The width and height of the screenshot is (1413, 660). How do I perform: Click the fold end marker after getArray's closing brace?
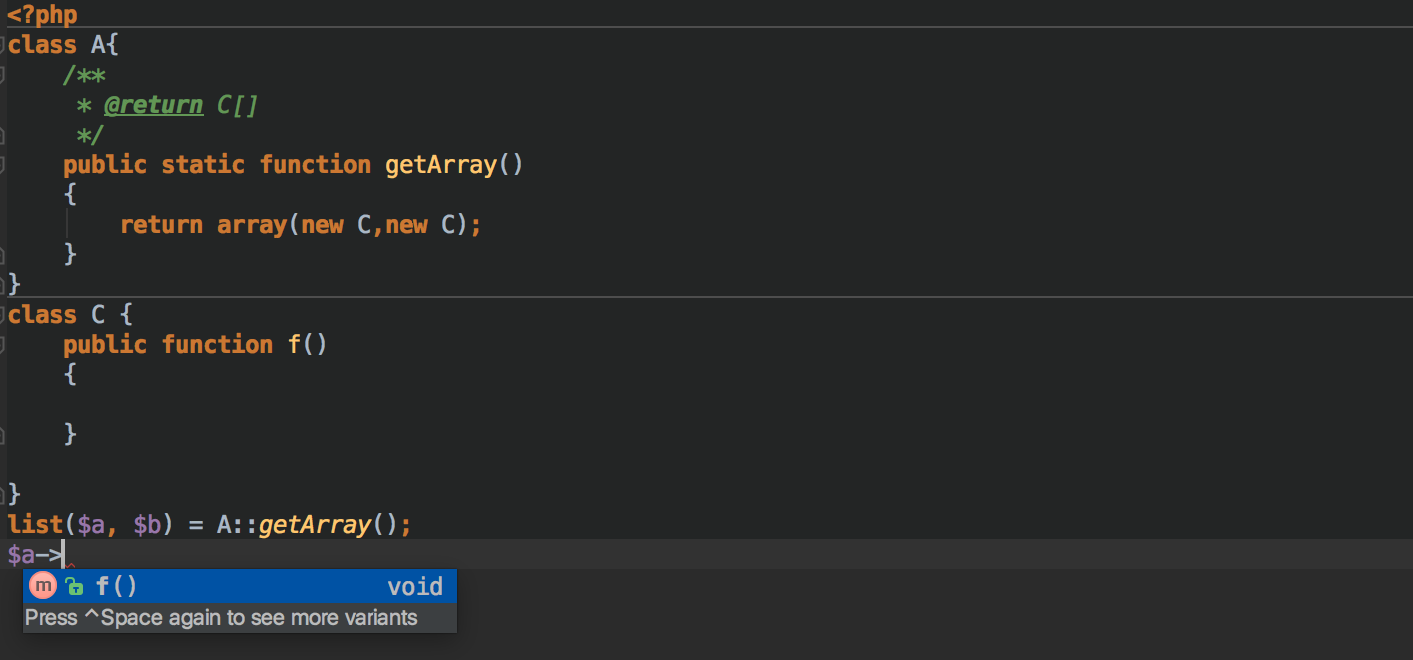tap(3, 254)
